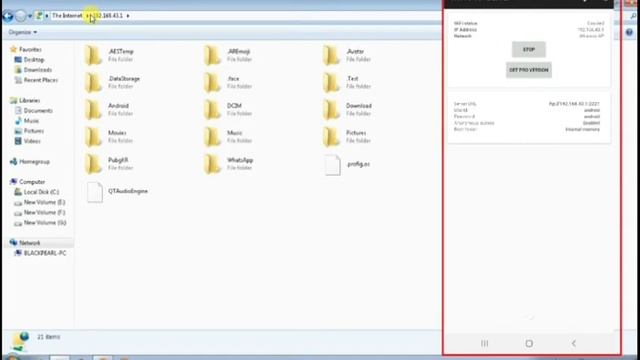Select the .profig.os file
The width and height of the screenshot is (640, 360).
pos(347,164)
